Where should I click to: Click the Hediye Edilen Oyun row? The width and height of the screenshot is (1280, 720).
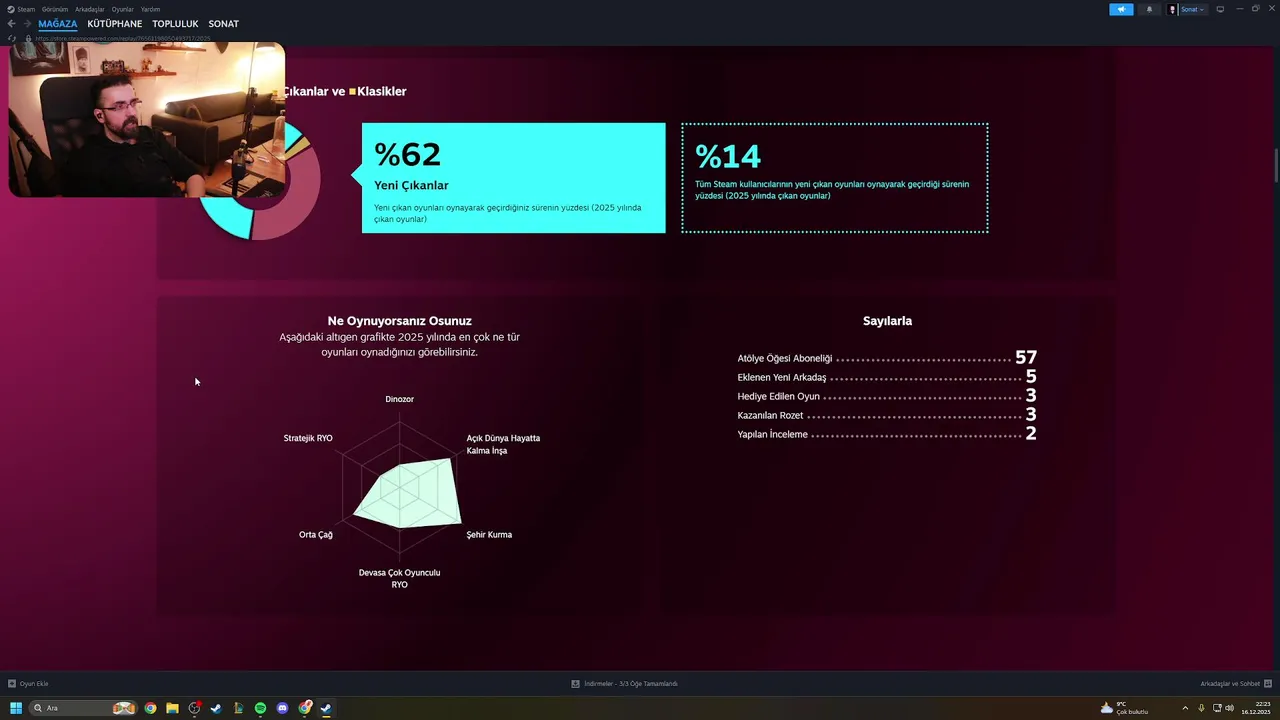click(887, 396)
